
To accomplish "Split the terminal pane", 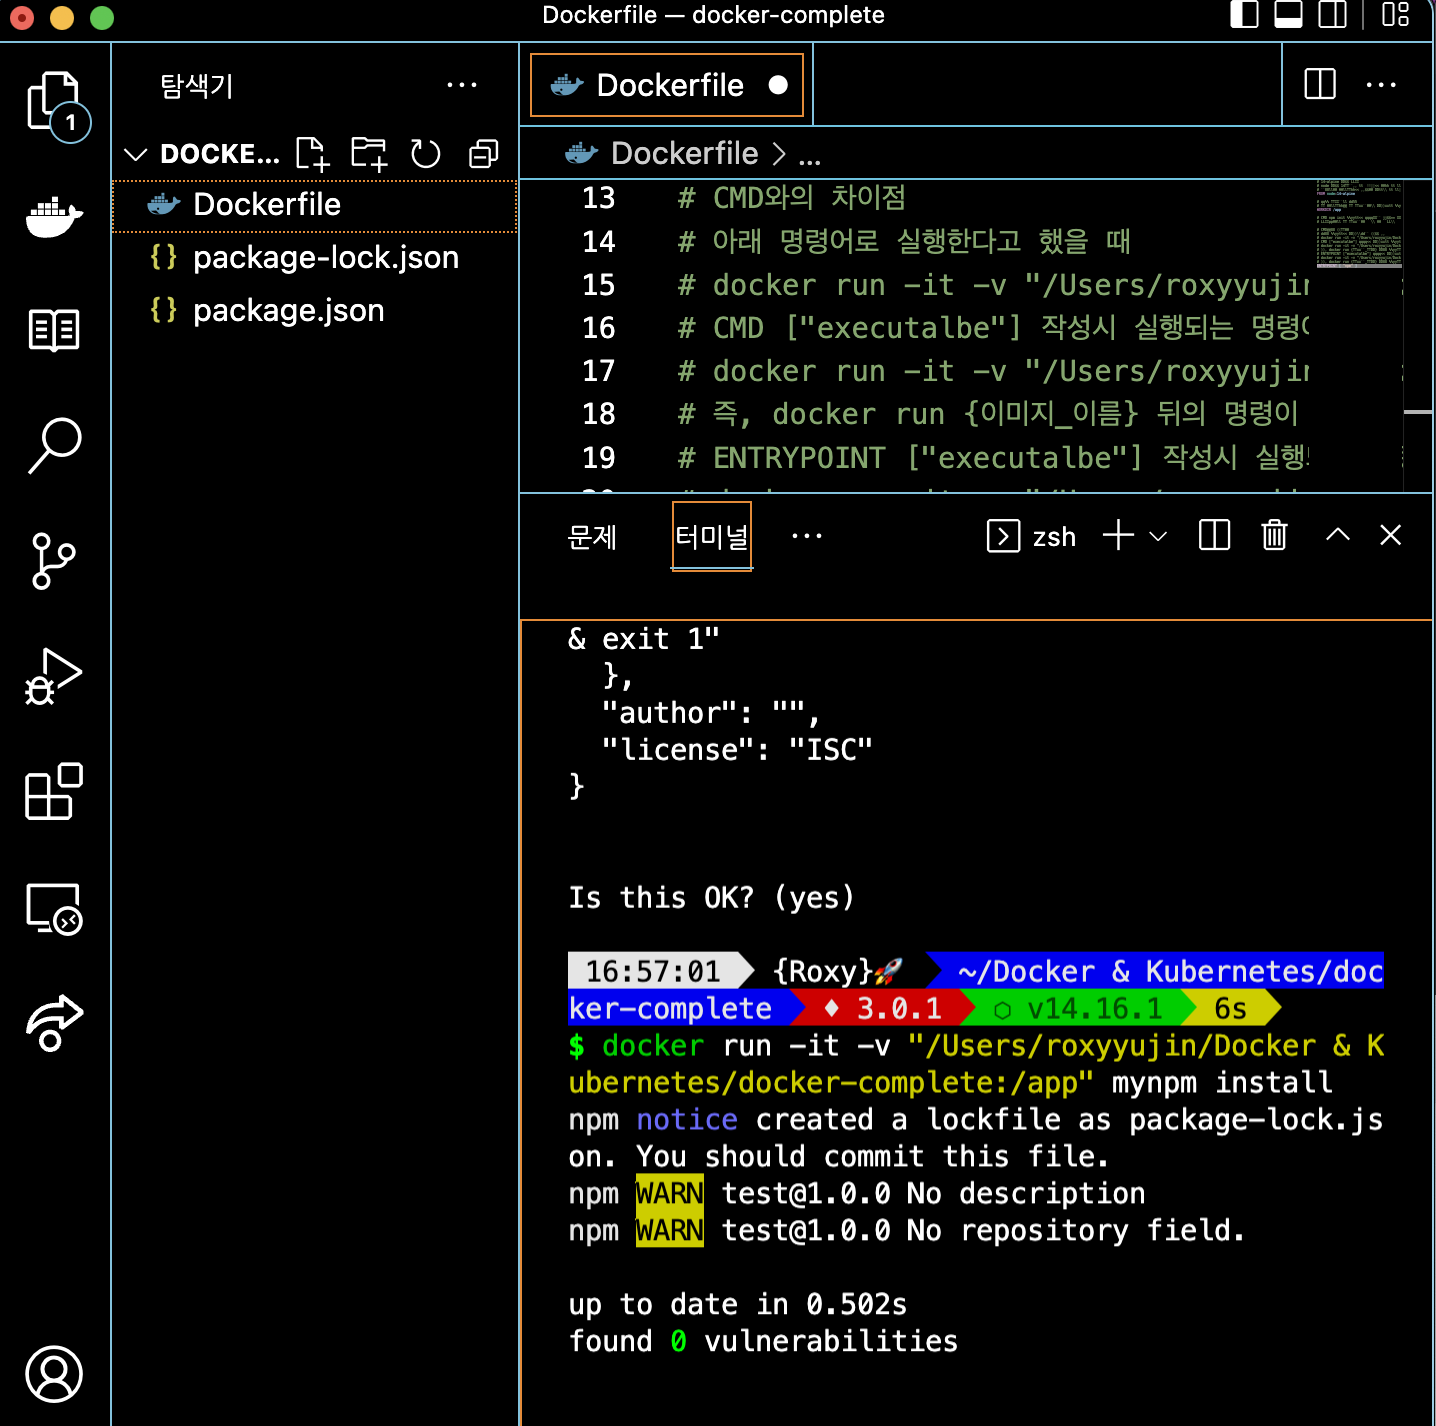I will (1214, 536).
